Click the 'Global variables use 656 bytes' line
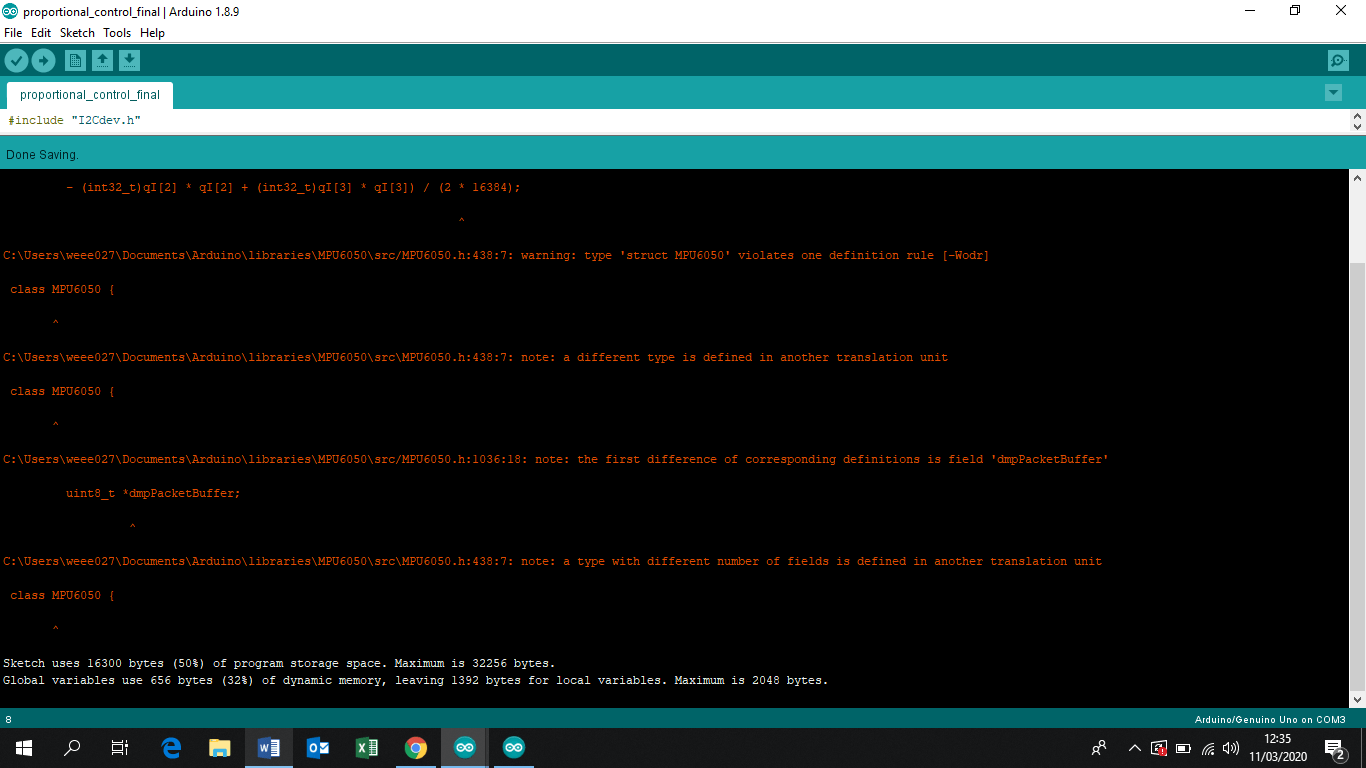Viewport: 1366px width, 768px height. coord(416,680)
